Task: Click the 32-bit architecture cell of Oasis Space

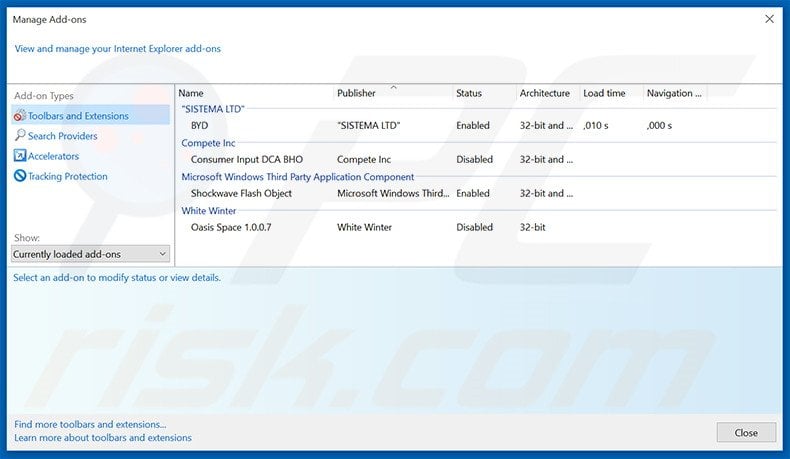Action: pos(533,227)
